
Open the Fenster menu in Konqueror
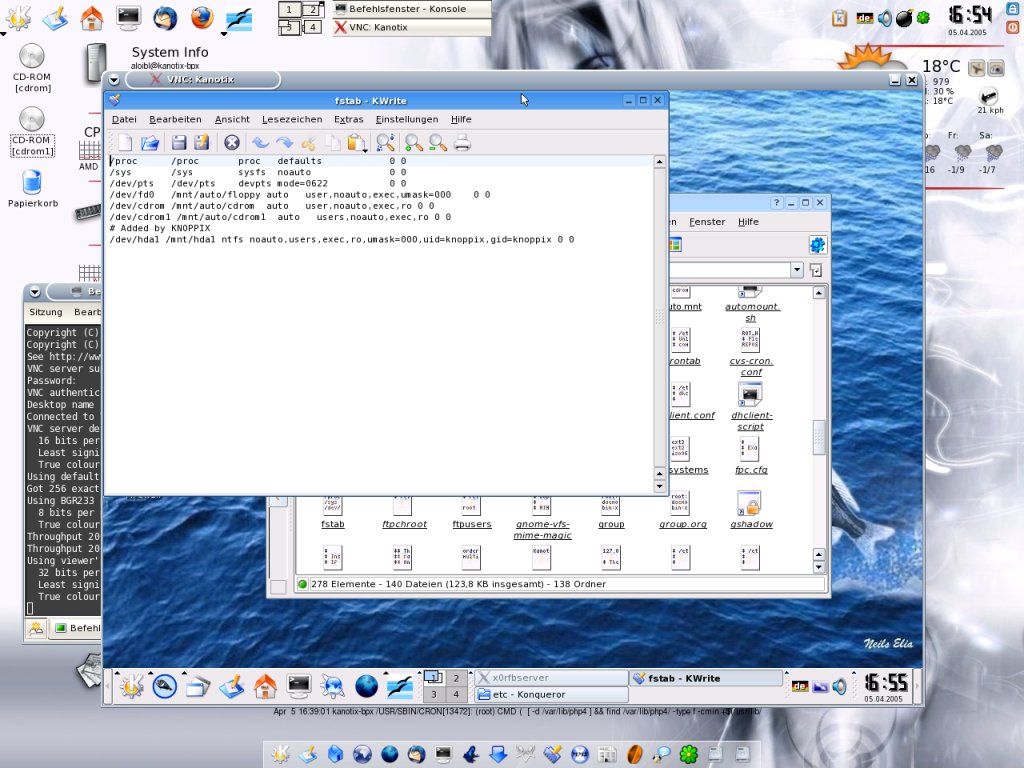pyautogui.click(x=707, y=222)
